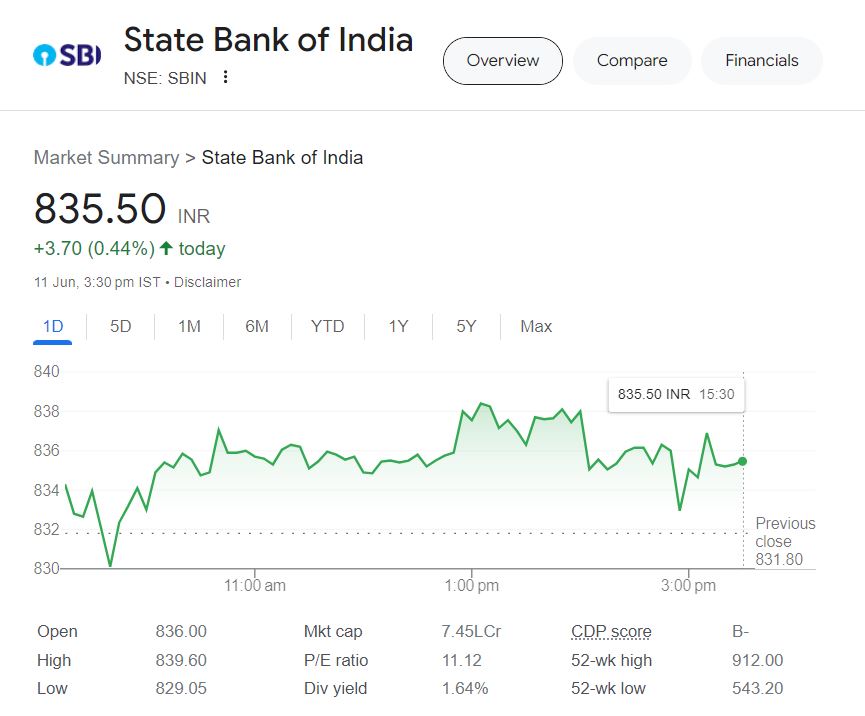
Task: Switch to the Compare tab
Action: [x=632, y=60]
